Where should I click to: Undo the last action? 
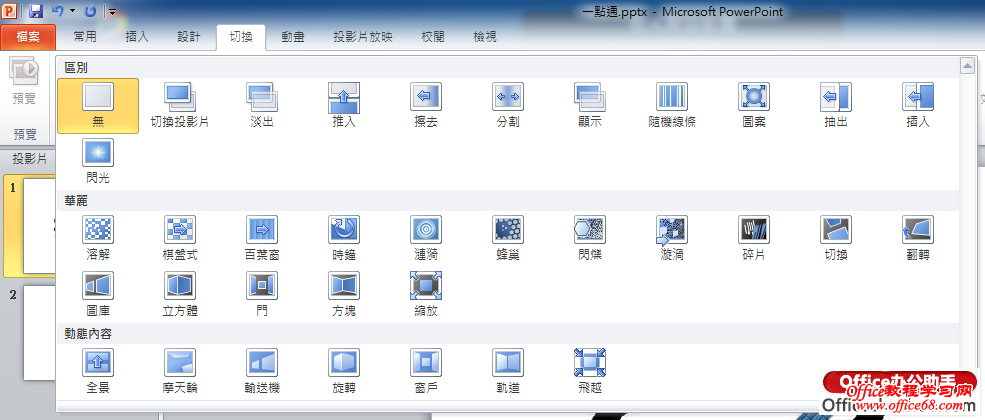[58, 11]
